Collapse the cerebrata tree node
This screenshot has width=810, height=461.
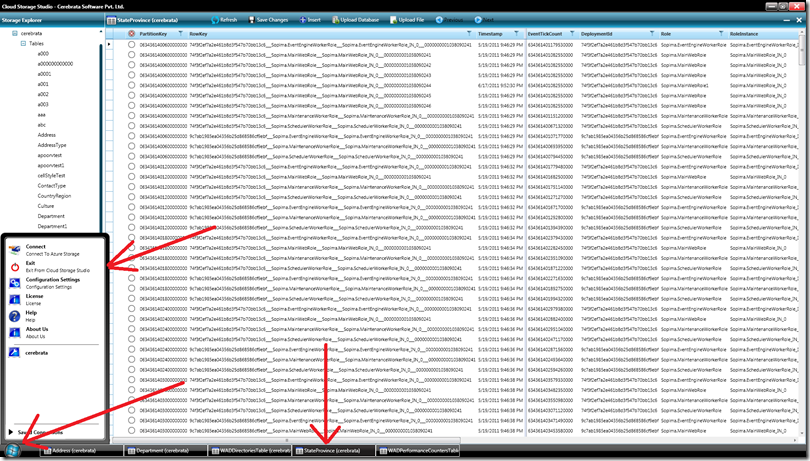click(x=14, y=33)
